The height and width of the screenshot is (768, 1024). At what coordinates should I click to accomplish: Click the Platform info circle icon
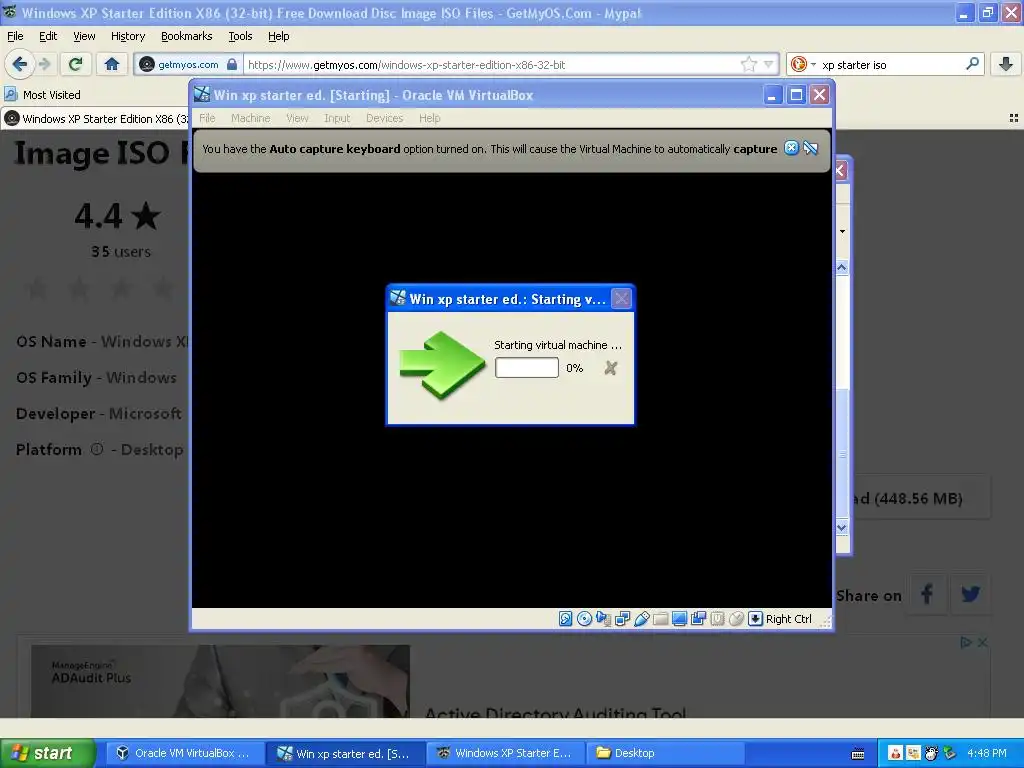(97, 449)
